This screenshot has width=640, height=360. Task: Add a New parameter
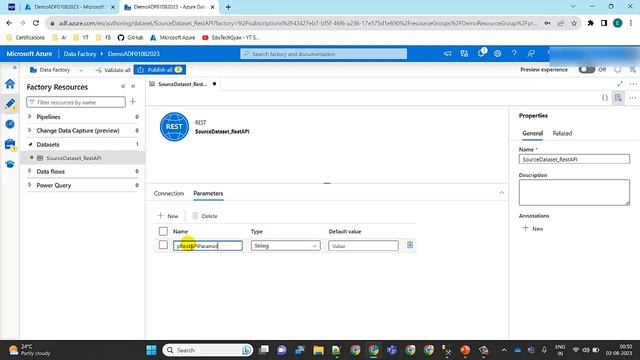[168, 216]
